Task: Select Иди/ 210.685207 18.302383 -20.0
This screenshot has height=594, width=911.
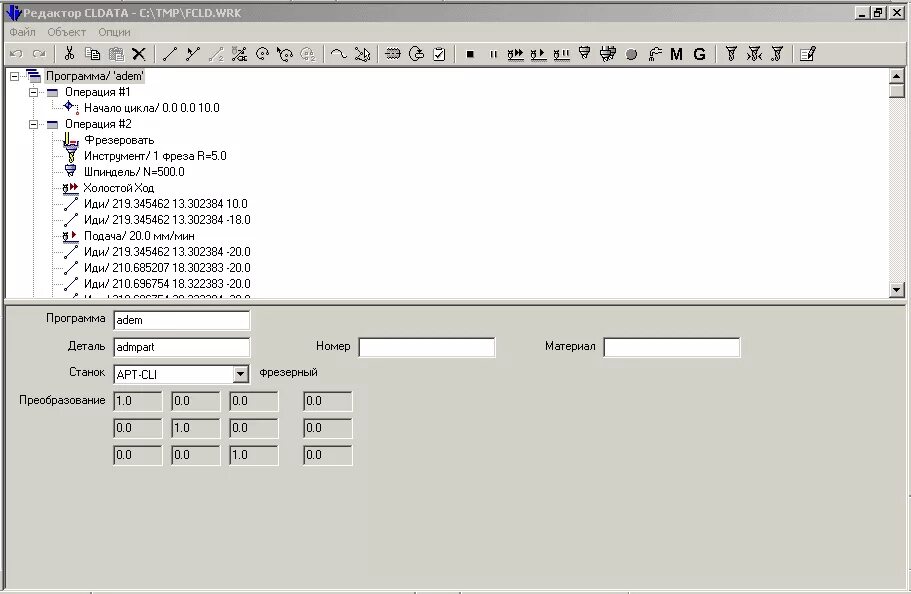Action: (167, 268)
